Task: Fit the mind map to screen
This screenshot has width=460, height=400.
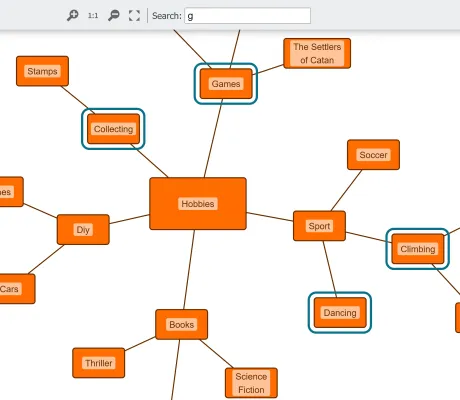Action: (134, 16)
